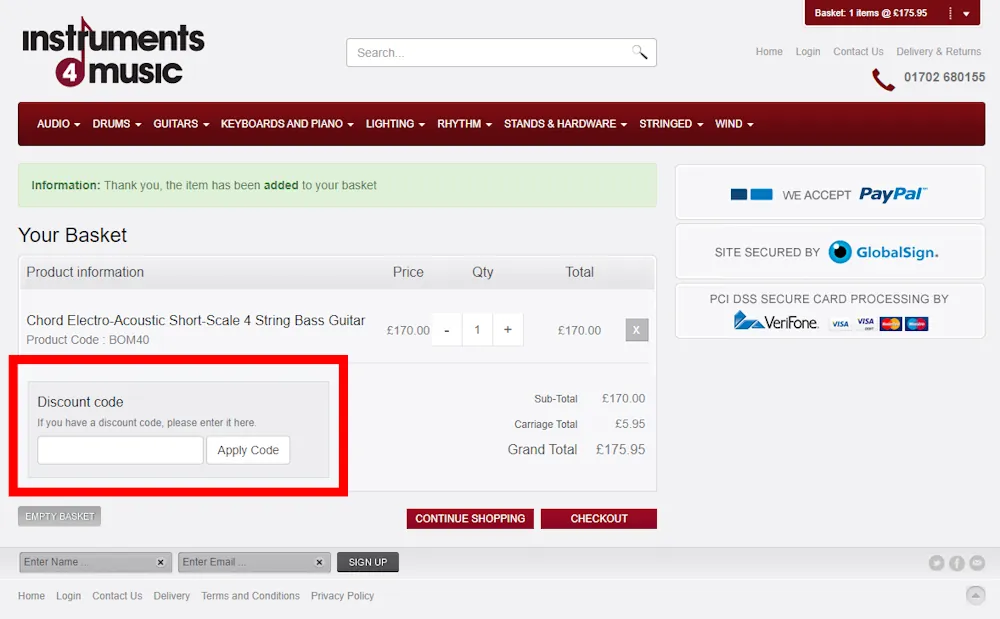The width and height of the screenshot is (1000, 619).
Task: Click the CONTINUE SHOPPING button
Action: (470, 519)
